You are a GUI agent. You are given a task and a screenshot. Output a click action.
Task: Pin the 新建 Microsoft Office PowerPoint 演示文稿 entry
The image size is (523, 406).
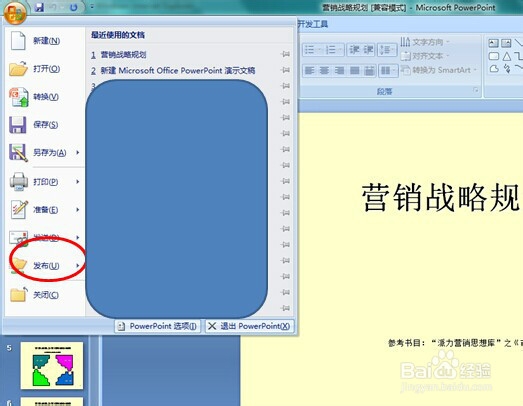286,70
